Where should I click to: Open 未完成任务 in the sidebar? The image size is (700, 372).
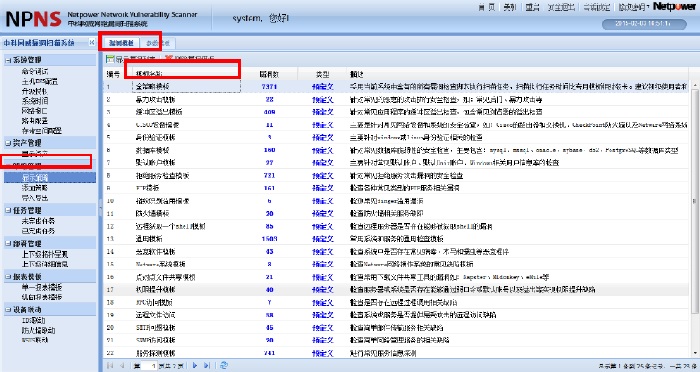(x=38, y=221)
